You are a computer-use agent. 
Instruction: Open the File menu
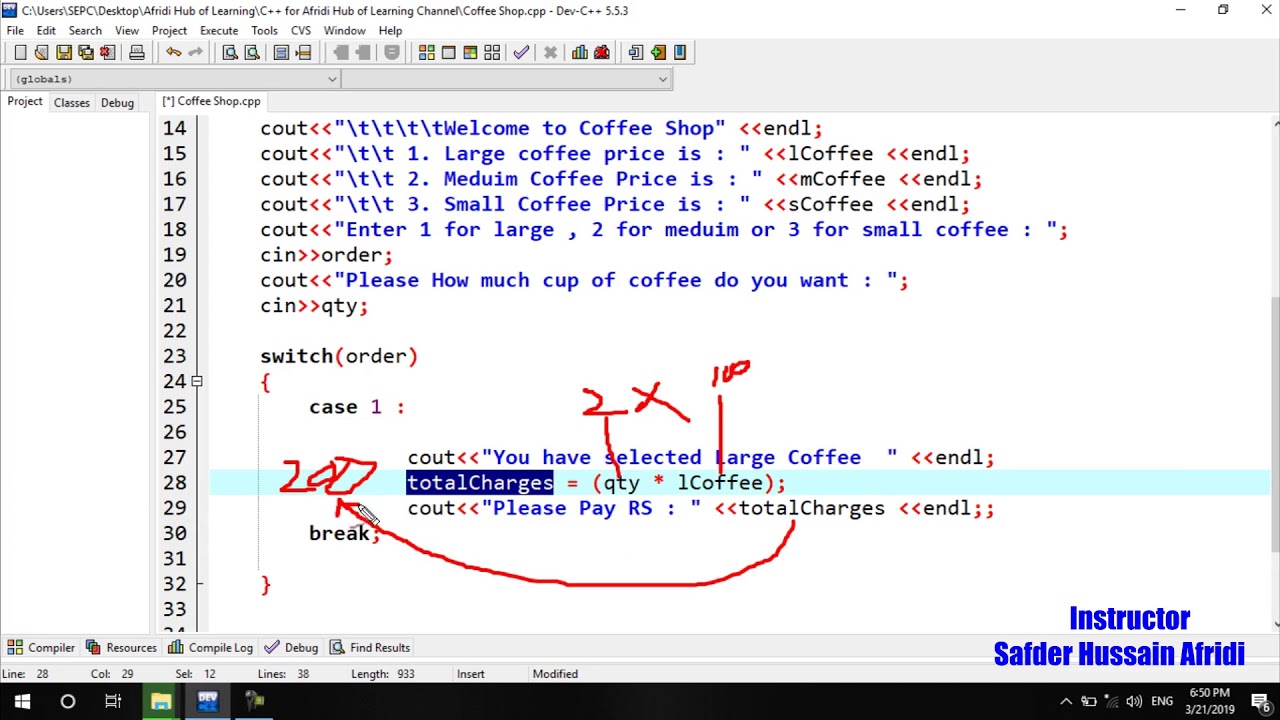pos(15,31)
